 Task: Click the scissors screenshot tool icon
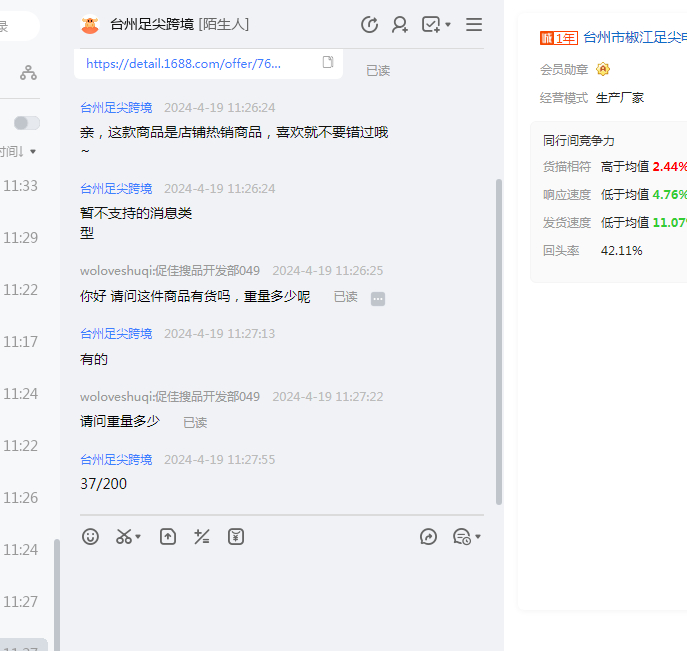124,537
